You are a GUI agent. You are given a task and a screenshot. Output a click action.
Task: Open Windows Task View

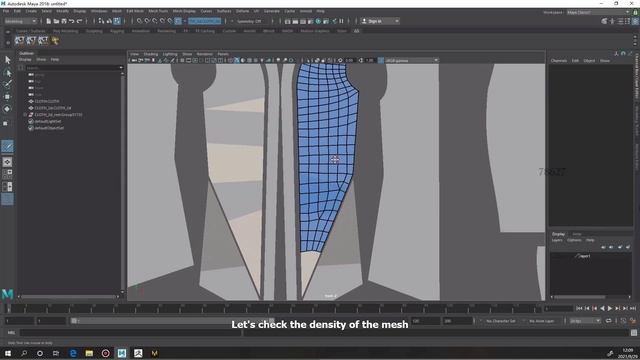click(x=56, y=353)
